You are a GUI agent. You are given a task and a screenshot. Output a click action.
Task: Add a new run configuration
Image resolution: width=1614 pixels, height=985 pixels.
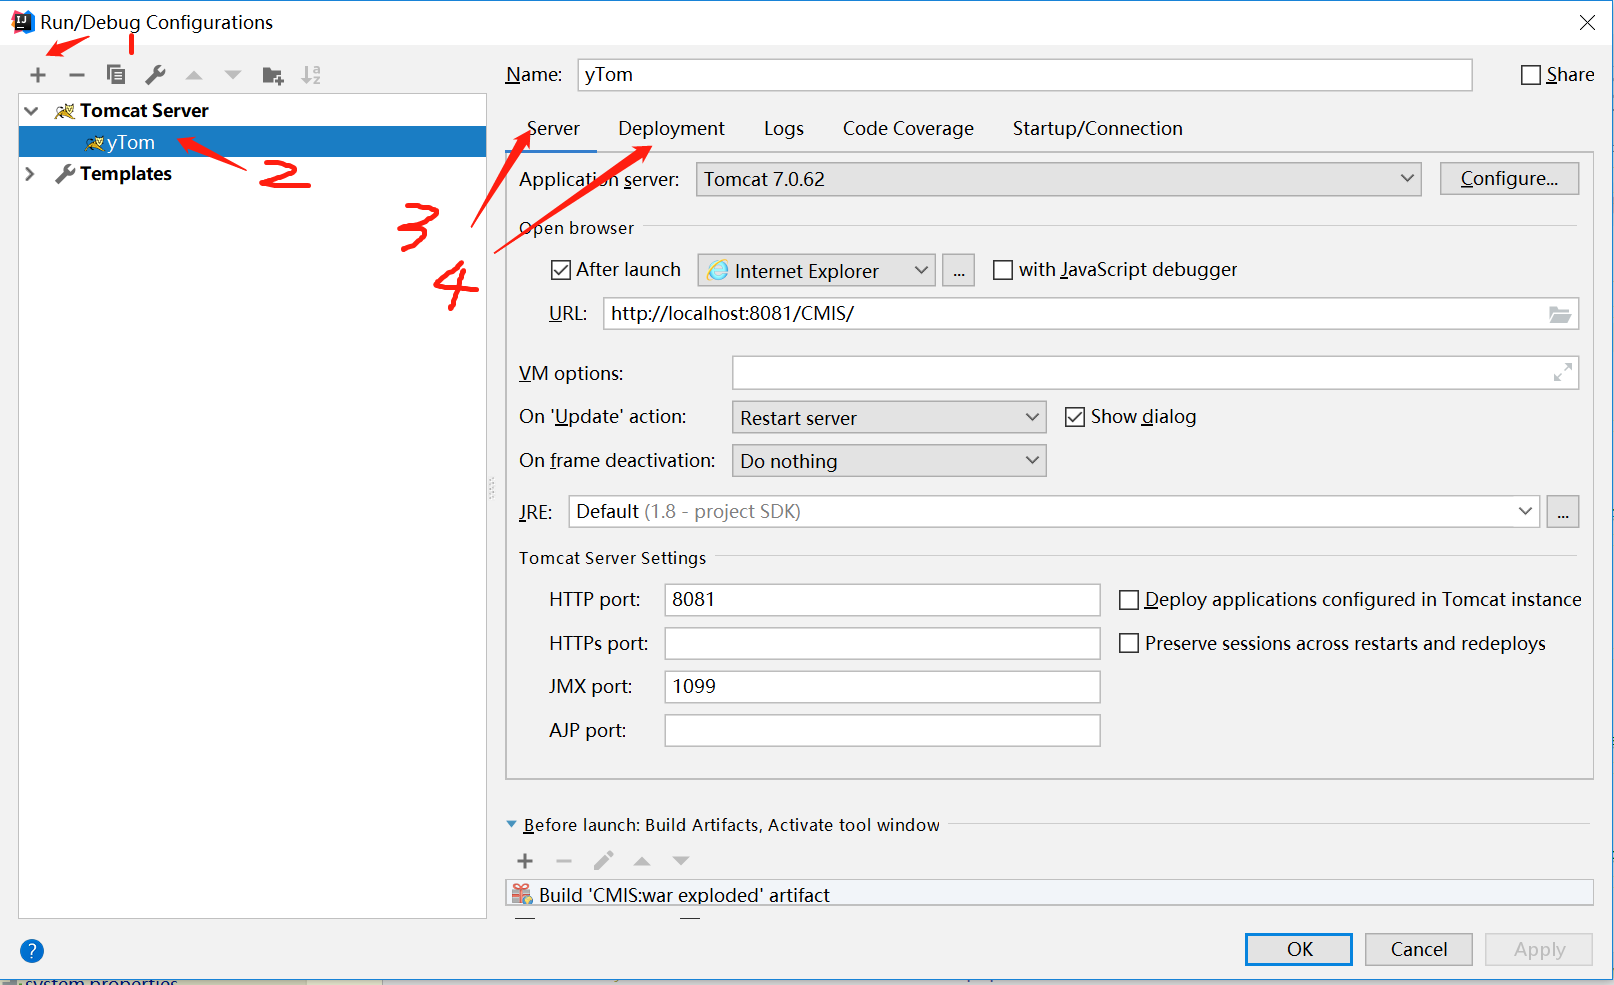[x=38, y=75]
